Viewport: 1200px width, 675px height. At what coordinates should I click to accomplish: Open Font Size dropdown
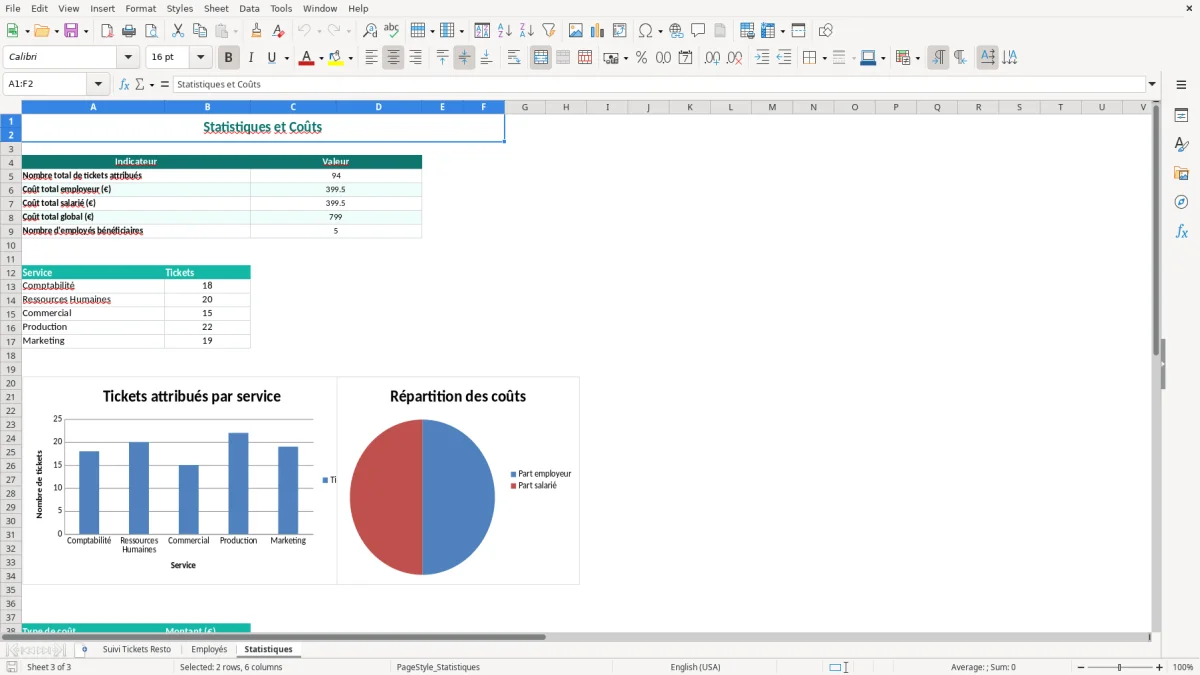[201, 58]
